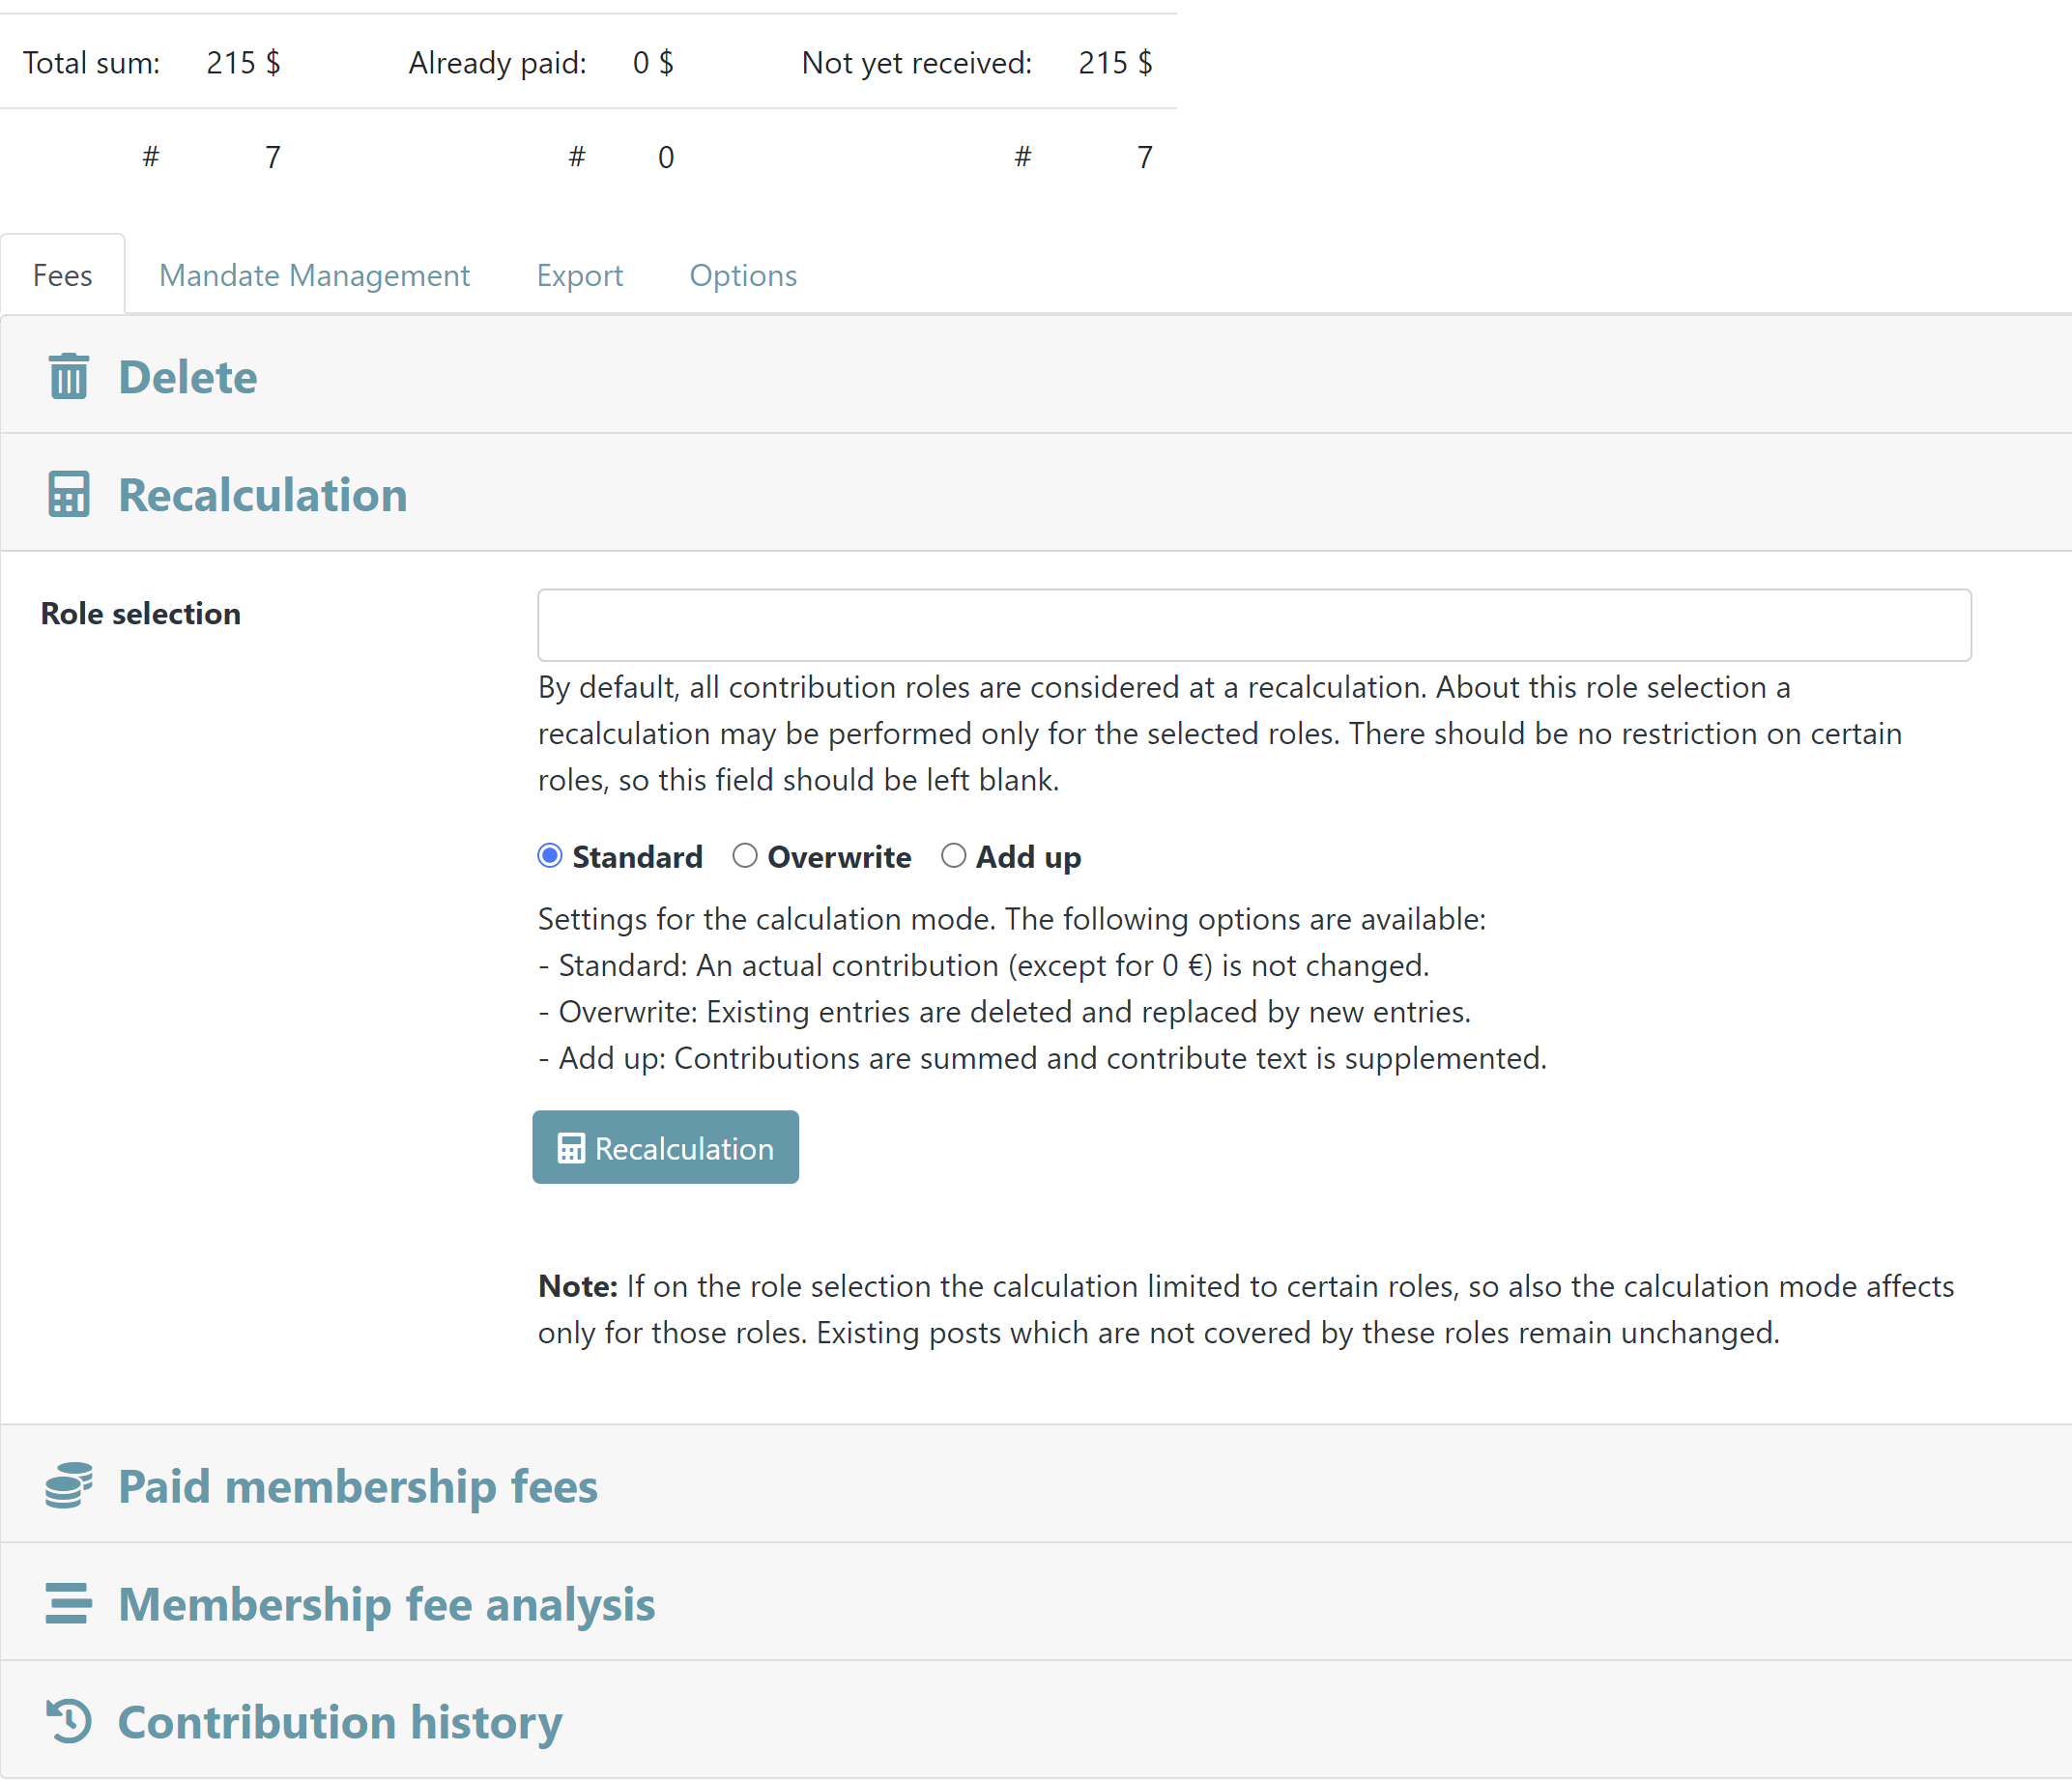This screenshot has height=1781, width=2072.
Task: Click the coins icon for Paid membership fees
Action: point(68,1485)
